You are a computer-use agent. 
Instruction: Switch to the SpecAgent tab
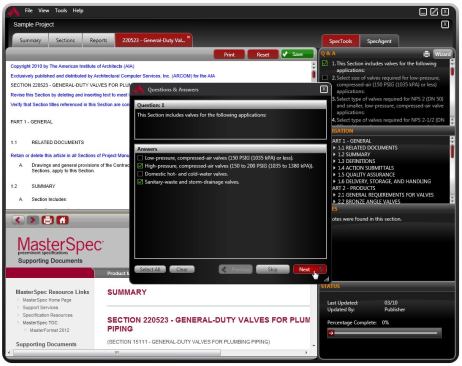coord(379,41)
